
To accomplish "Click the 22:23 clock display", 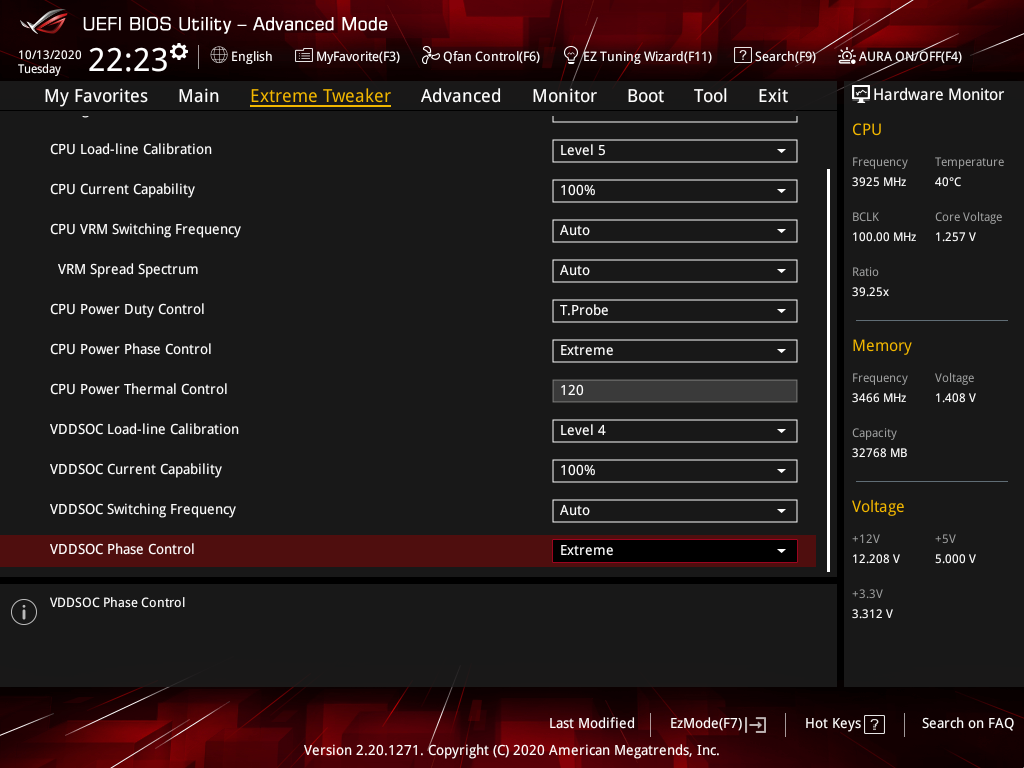I will (x=128, y=59).
